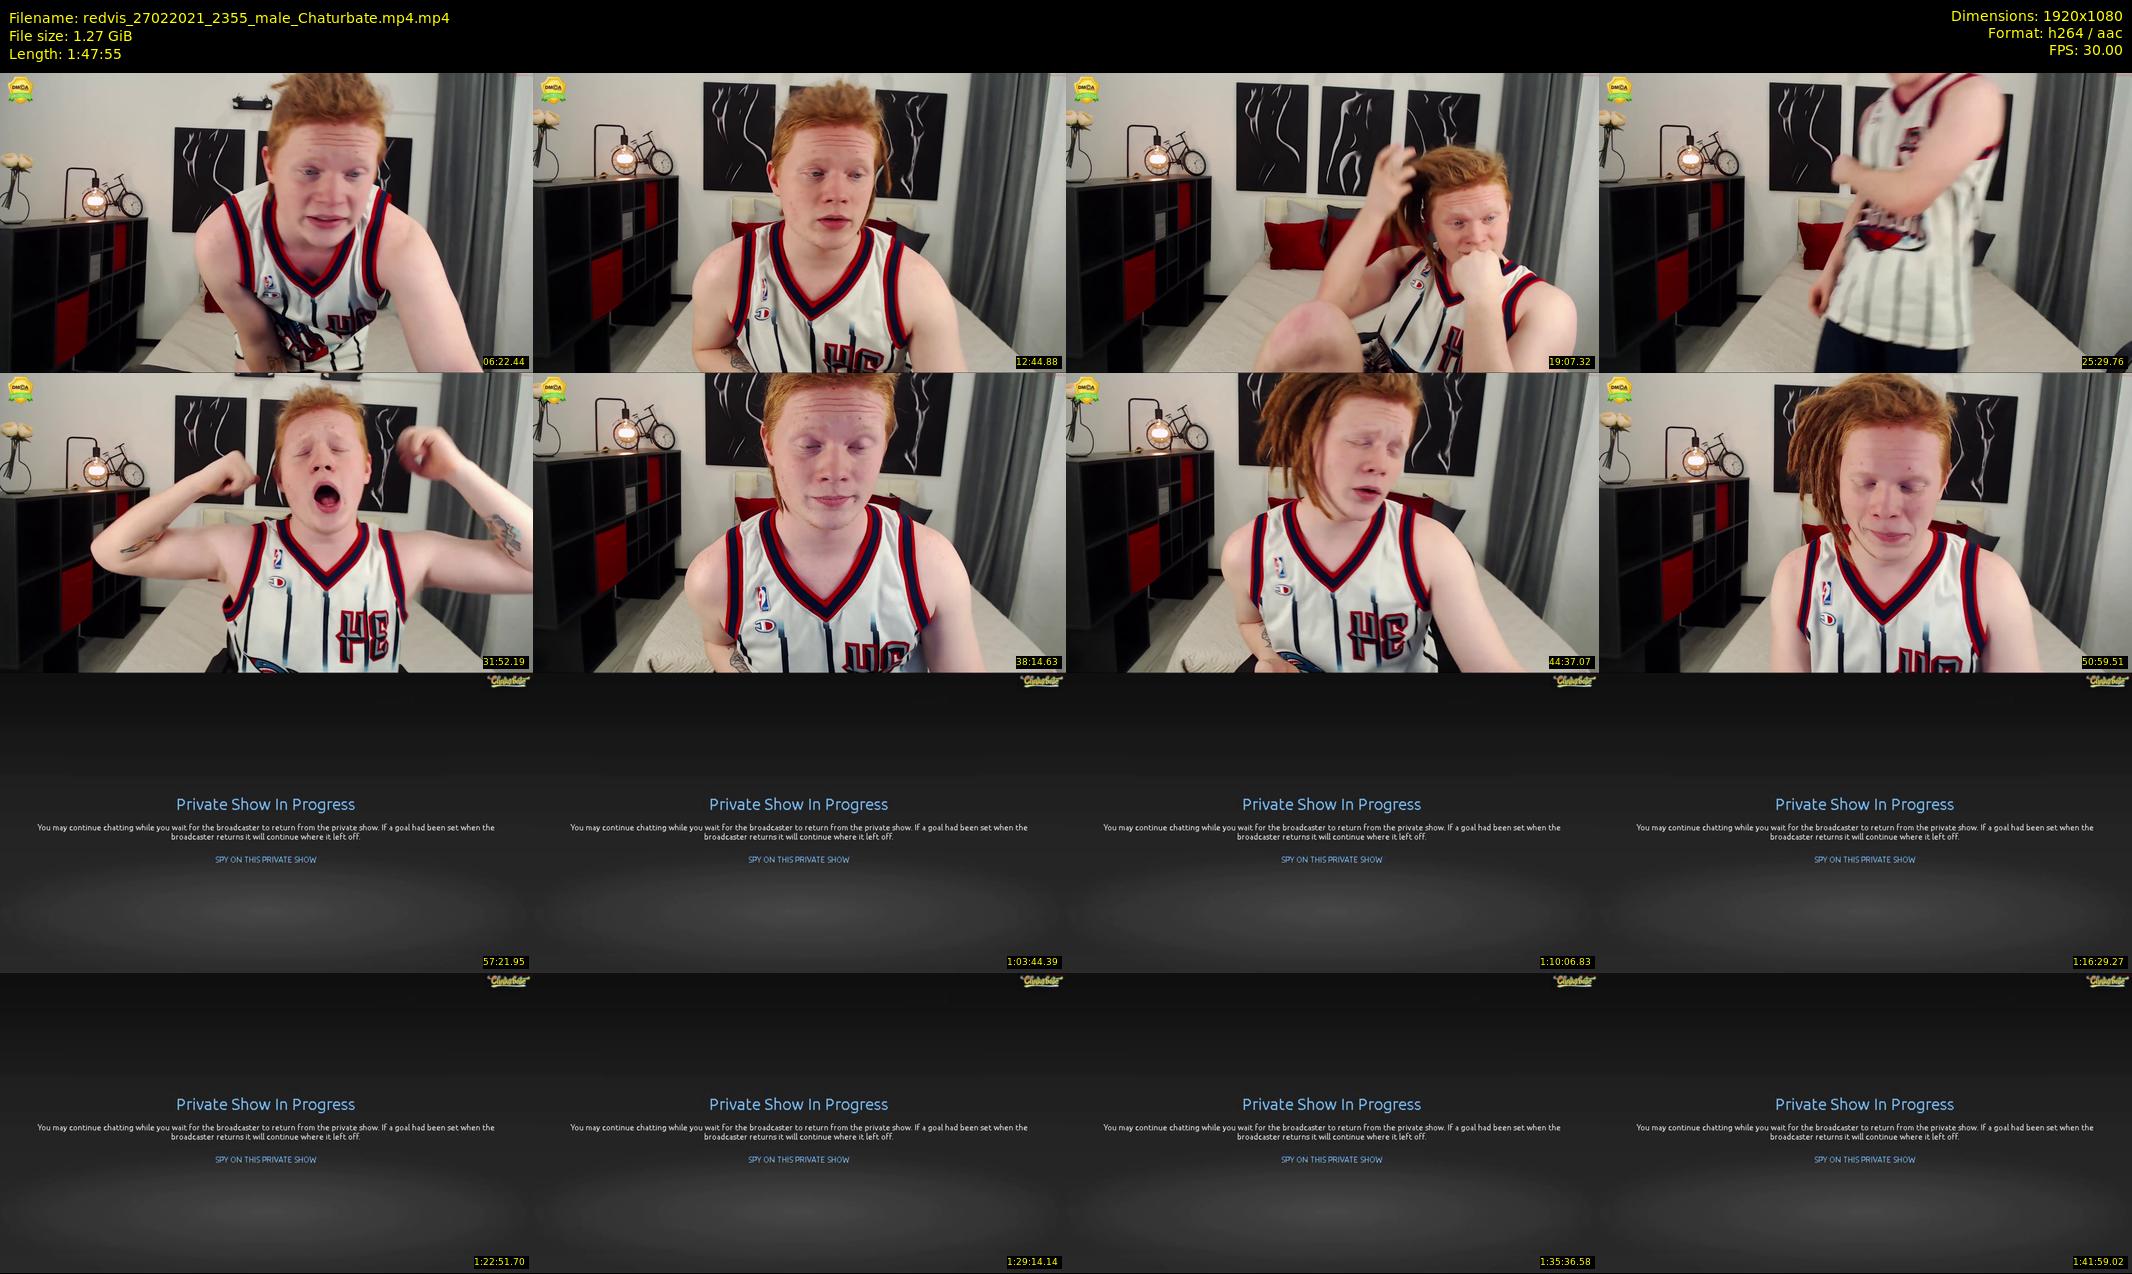Select the yawning thumbnail at 31:52

coord(266,522)
